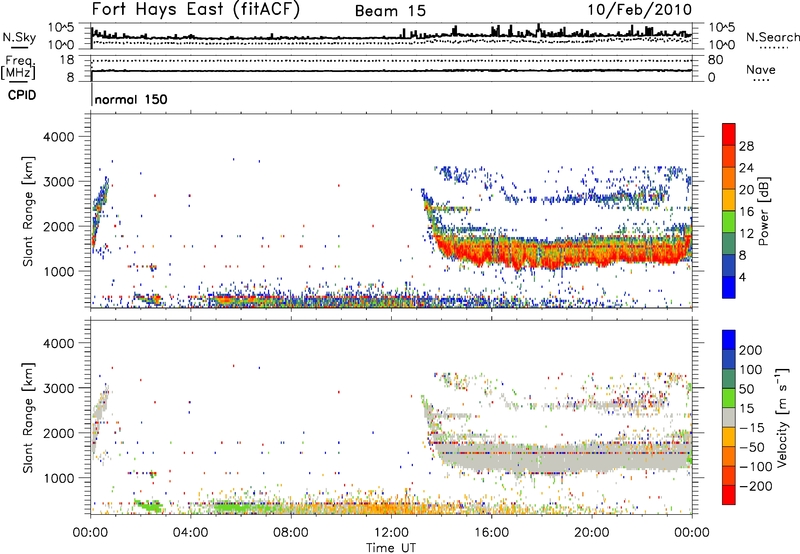The width and height of the screenshot is (800, 554).
Task: Click the date '10/Feb/2010'
Action: (x=640, y=10)
